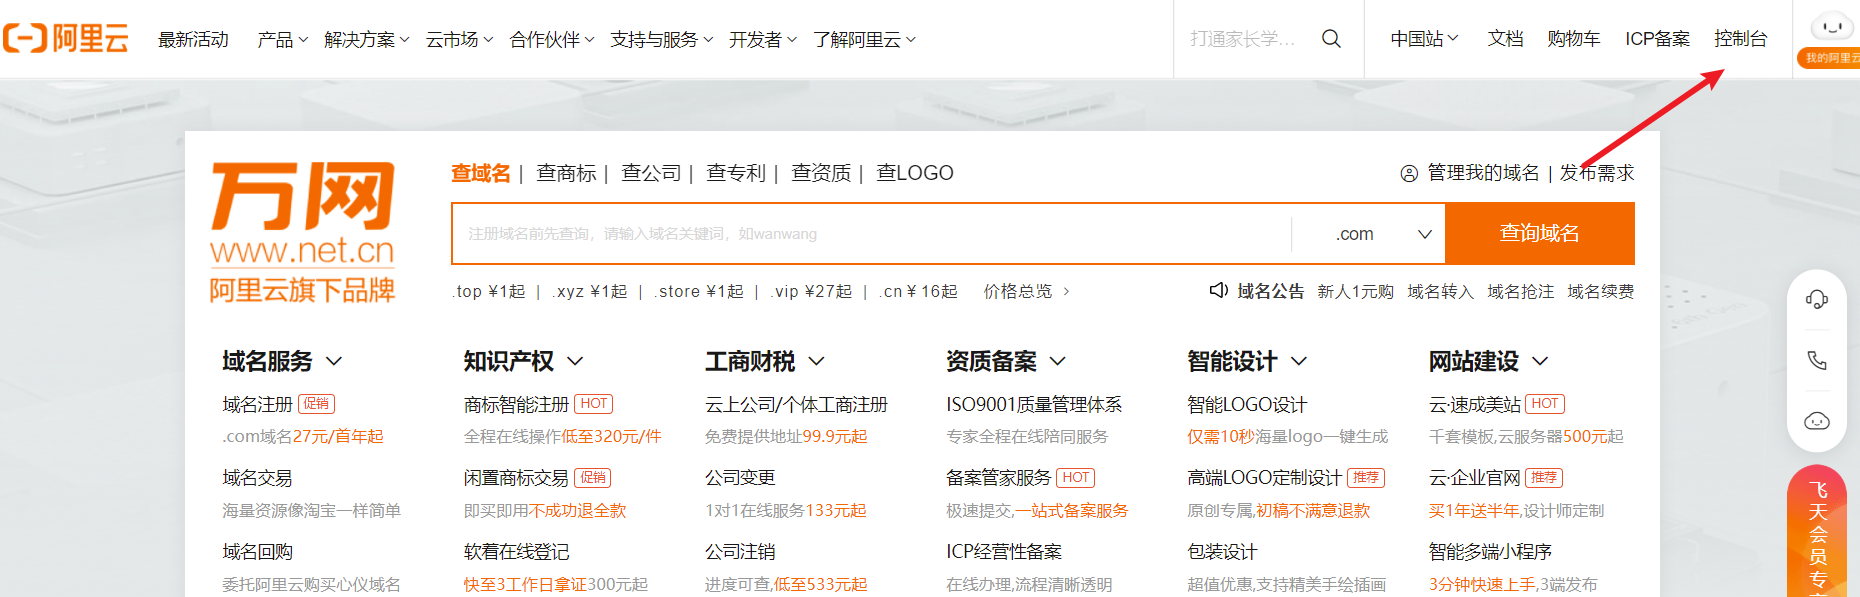
Task: Expand the 知识产权 category
Action: 523,361
